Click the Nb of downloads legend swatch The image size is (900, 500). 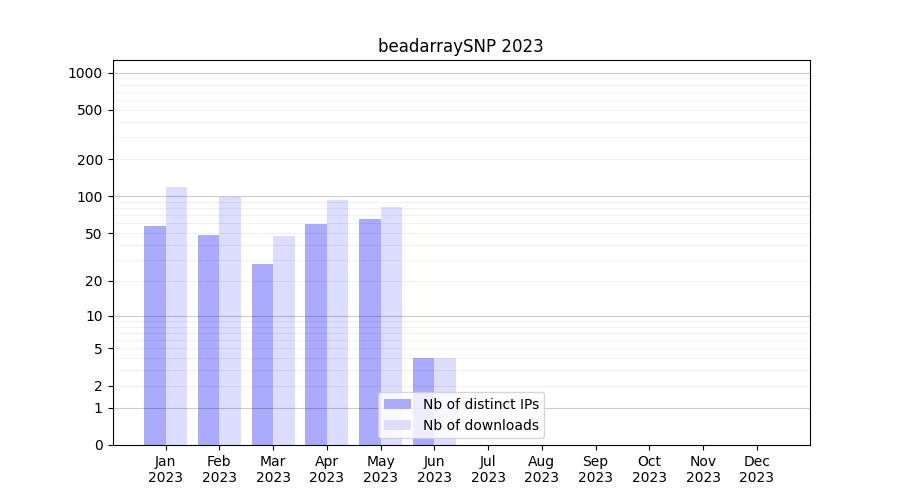397,425
